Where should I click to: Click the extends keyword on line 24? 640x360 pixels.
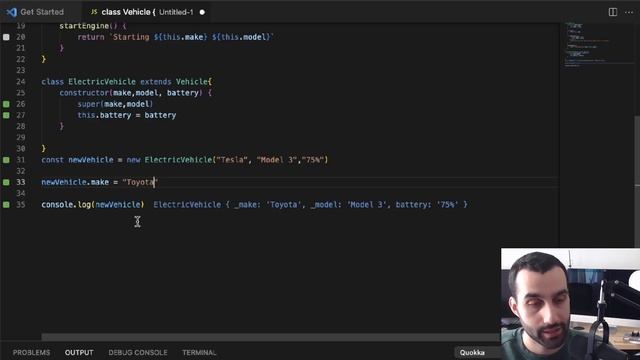(156, 82)
